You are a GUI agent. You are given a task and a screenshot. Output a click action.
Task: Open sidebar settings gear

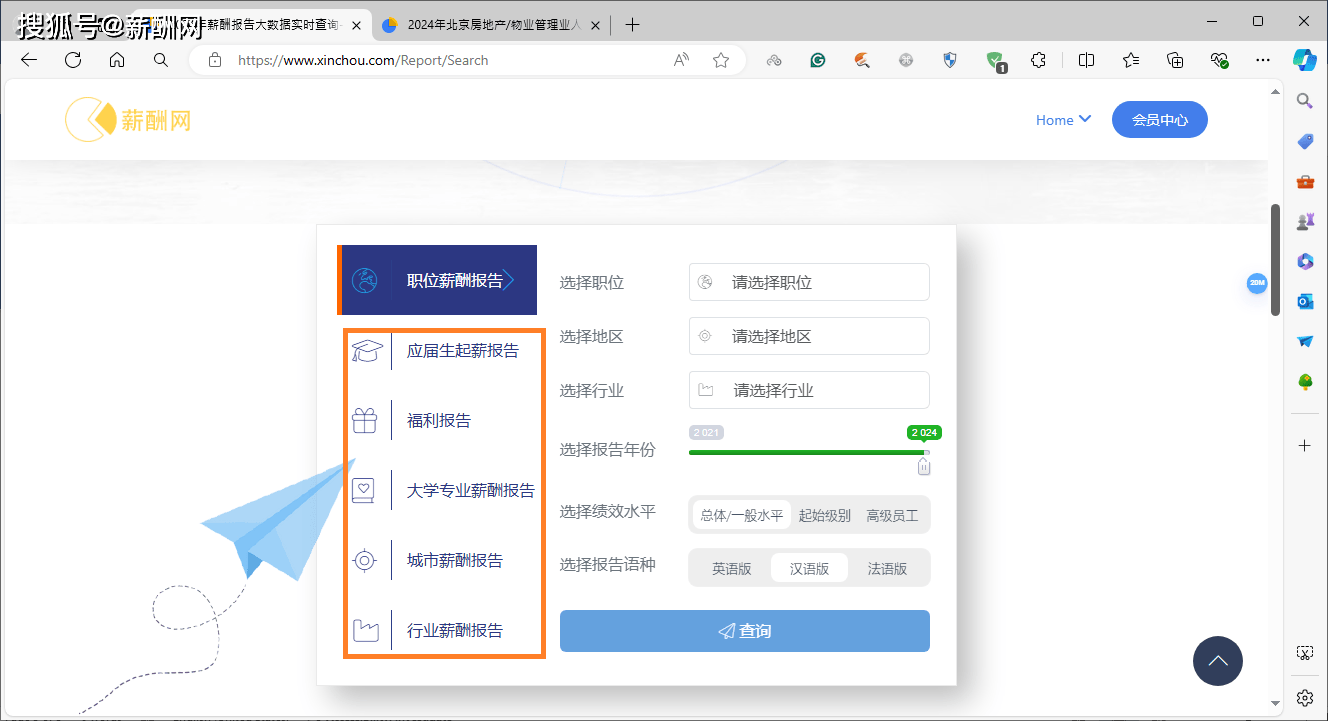click(1305, 697)
